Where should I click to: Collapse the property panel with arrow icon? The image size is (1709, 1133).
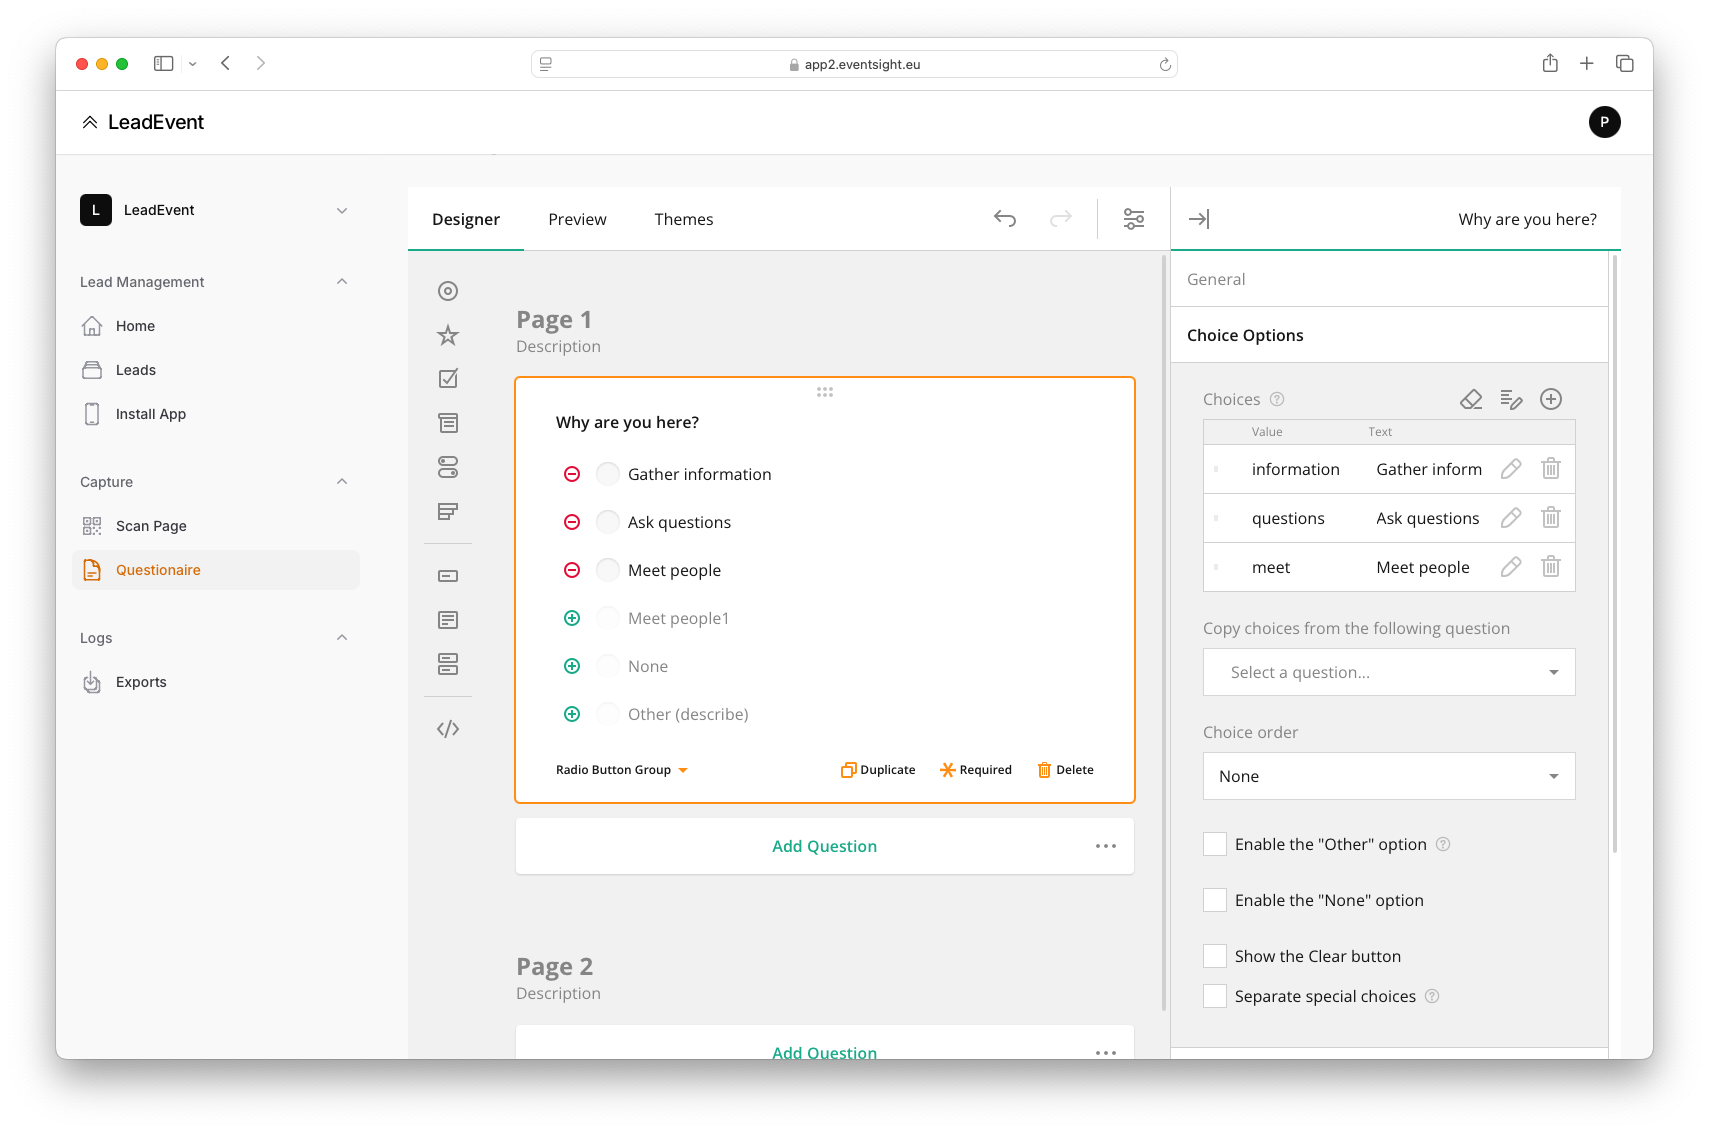tap(1198, 219)
